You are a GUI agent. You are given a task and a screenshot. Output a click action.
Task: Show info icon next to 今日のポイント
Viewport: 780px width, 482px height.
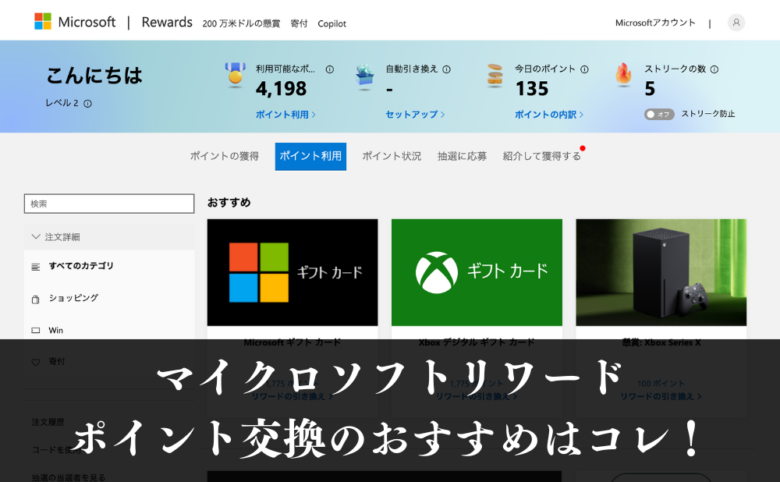(x=585, y=70)
